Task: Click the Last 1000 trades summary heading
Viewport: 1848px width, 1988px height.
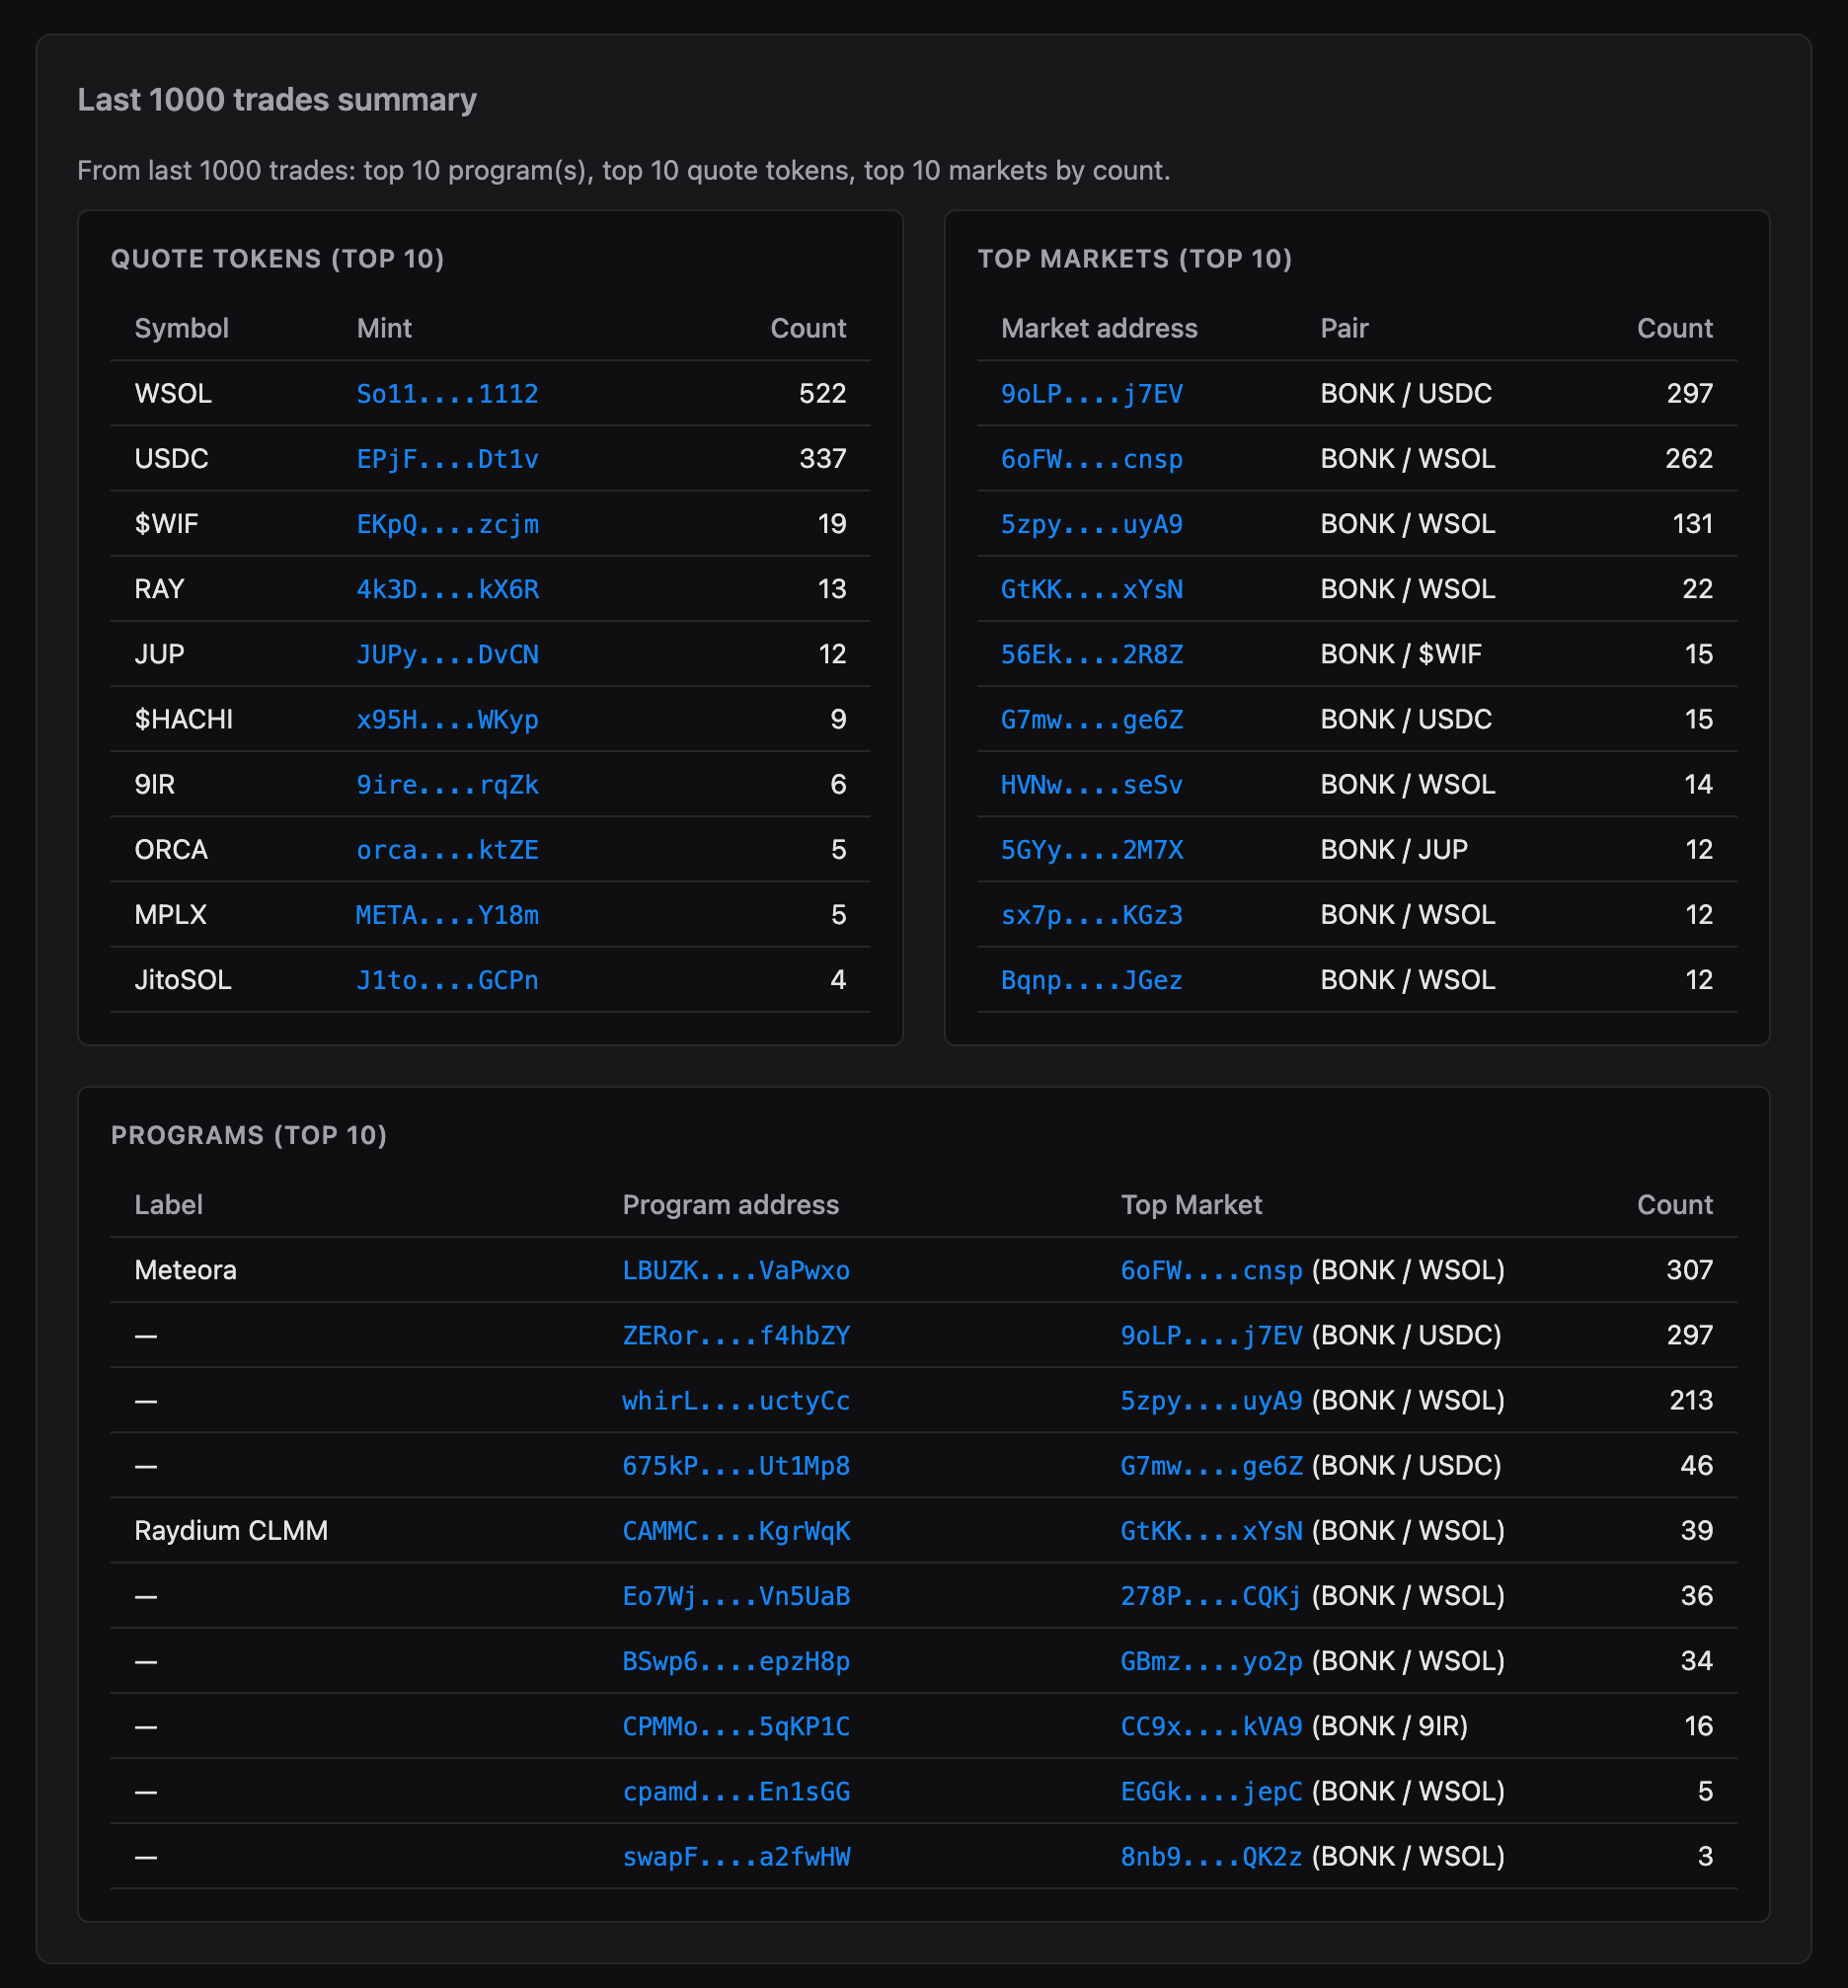Action: (277, 100)
